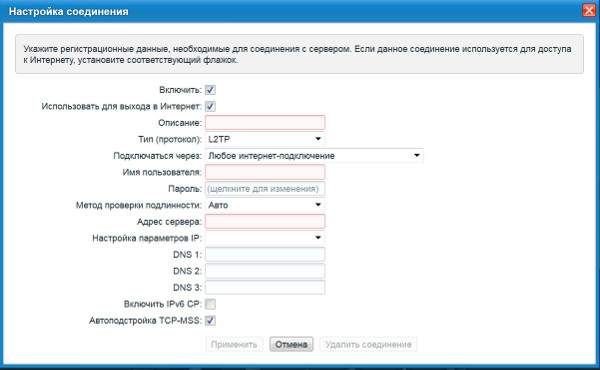Open Метод проверки подлинности dropdown
600x370 pixels.
(x=265, y=205)
